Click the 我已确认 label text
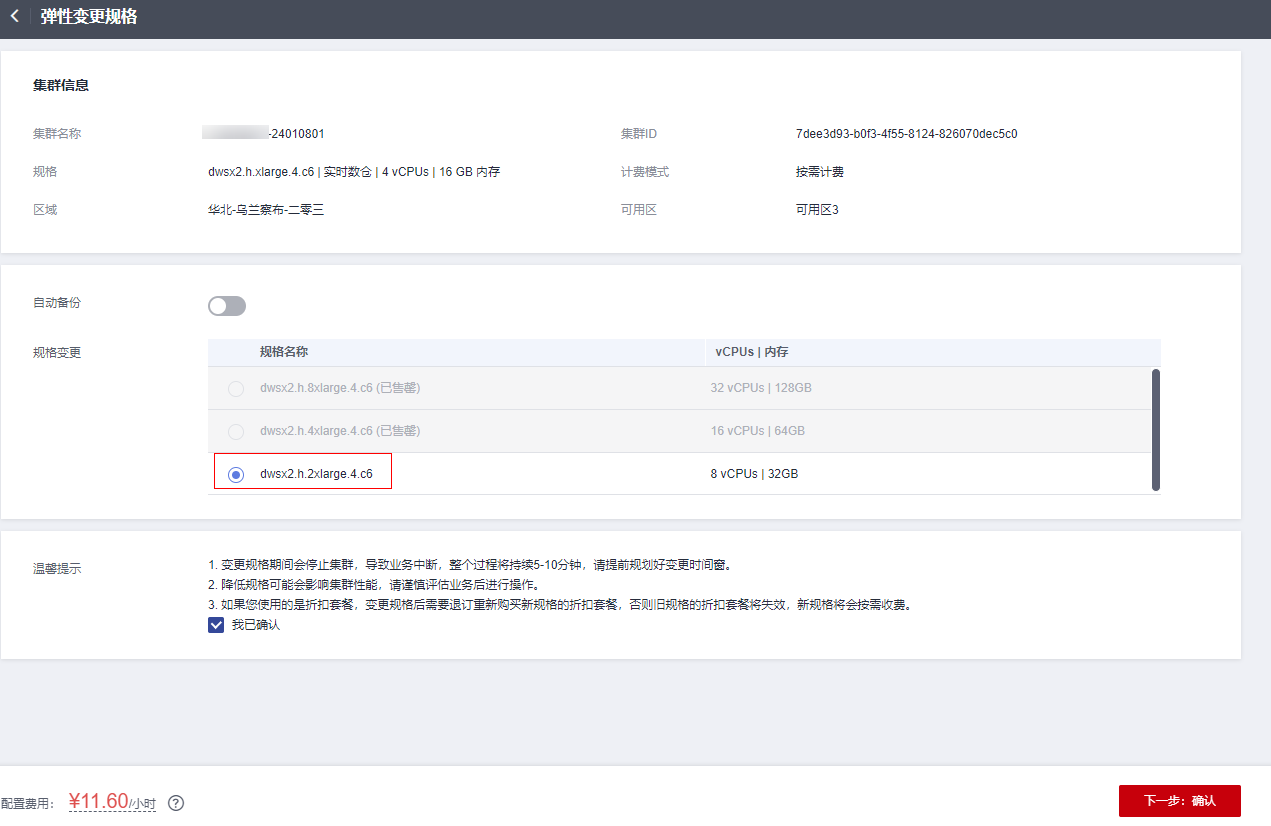Viewport: 1271px width, 826px height. pyautogui.click(x=256, y=625)
